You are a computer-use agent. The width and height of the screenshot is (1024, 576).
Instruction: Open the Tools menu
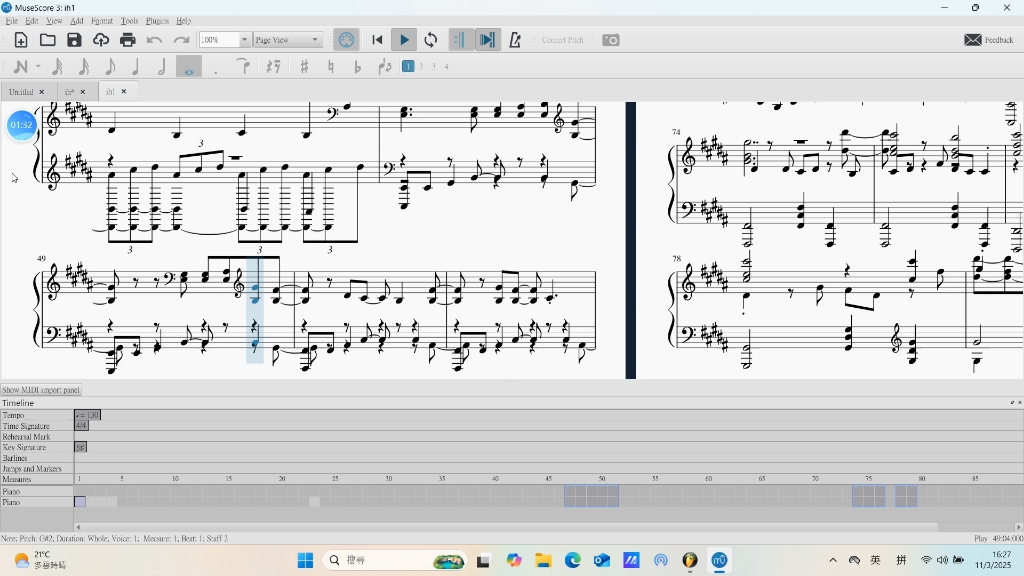coord(129,21)
